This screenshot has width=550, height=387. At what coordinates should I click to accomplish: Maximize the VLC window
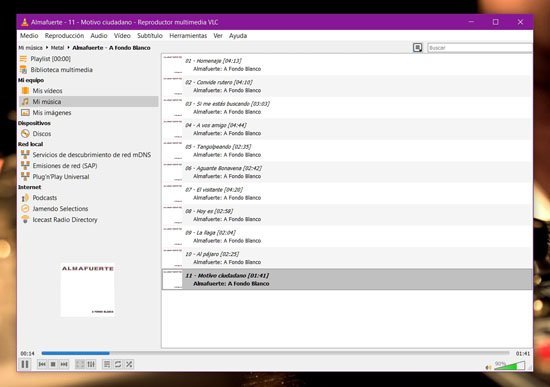click(495, 22)
